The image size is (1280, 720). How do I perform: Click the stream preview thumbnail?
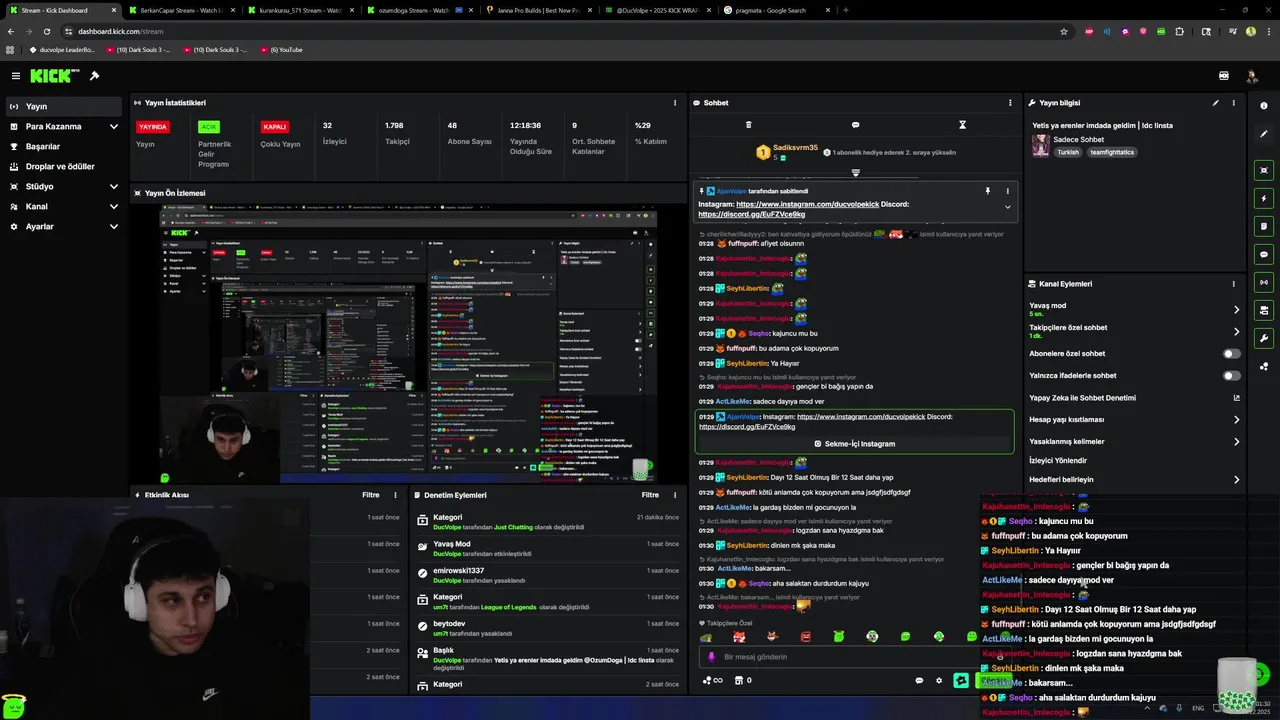[x=409, y=344]
